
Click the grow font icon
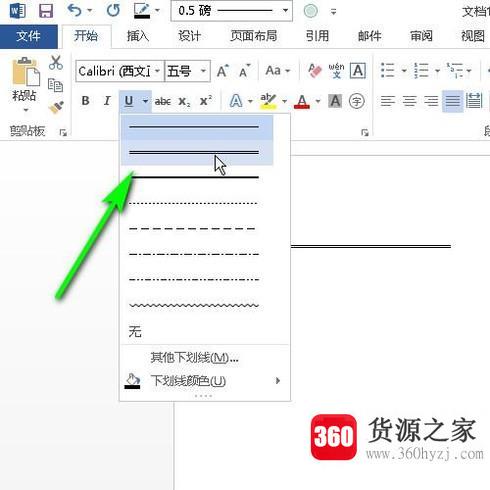point(223,71)
